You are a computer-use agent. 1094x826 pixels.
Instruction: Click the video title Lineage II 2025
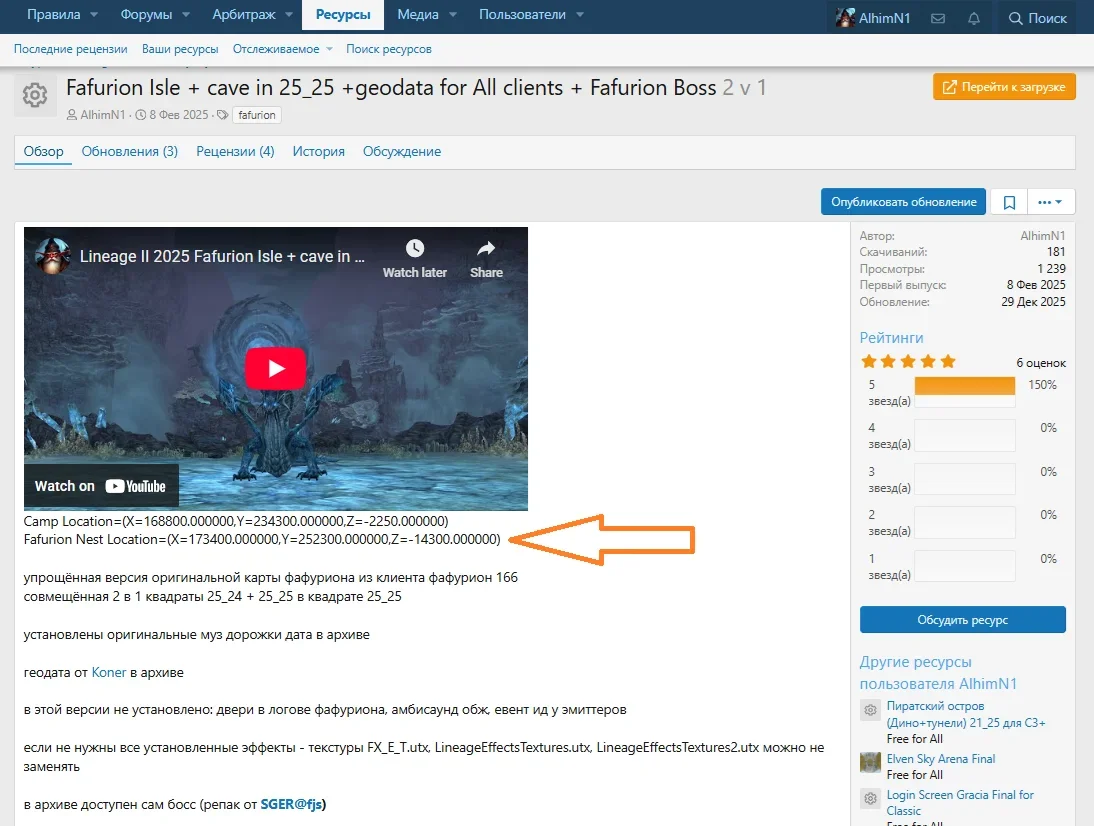[222, 256]
